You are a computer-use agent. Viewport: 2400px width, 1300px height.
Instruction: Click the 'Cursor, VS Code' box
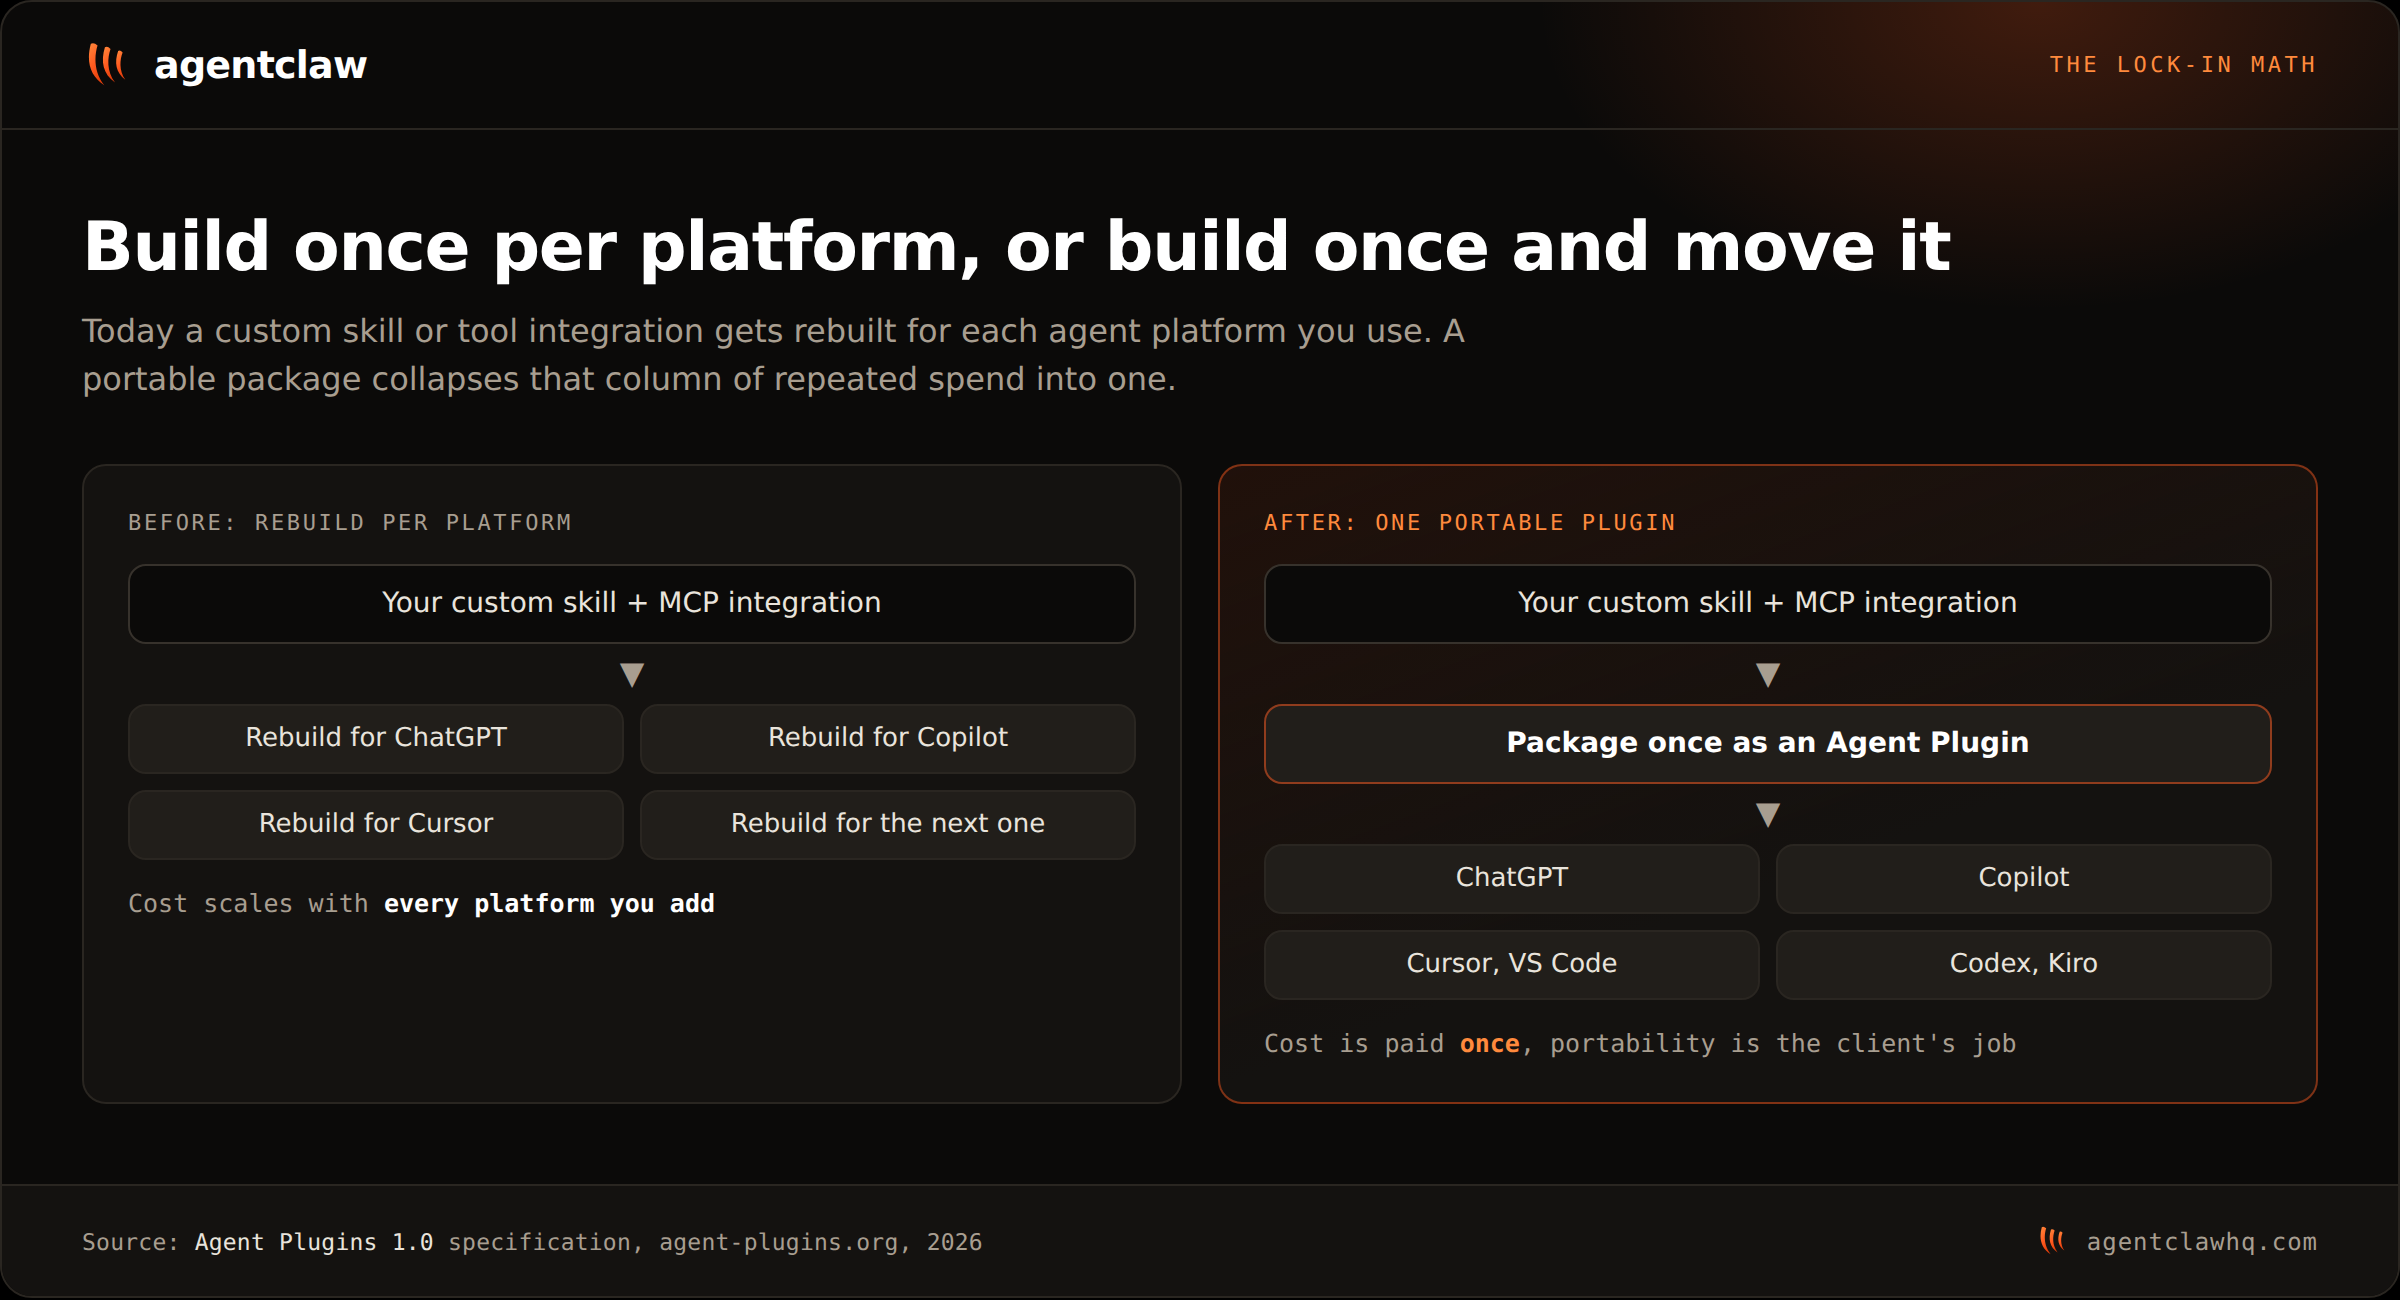pos(1512,965)
